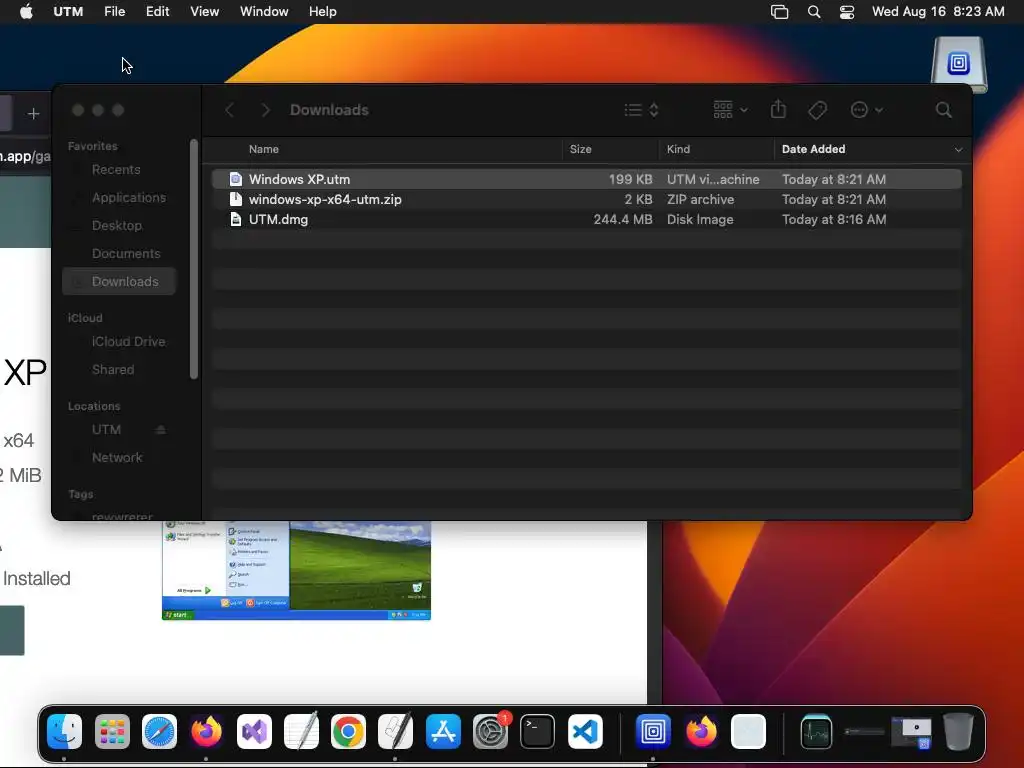Sort by the Name column header
Viewport: 1024px width, 768px height.
click(264, 150)
